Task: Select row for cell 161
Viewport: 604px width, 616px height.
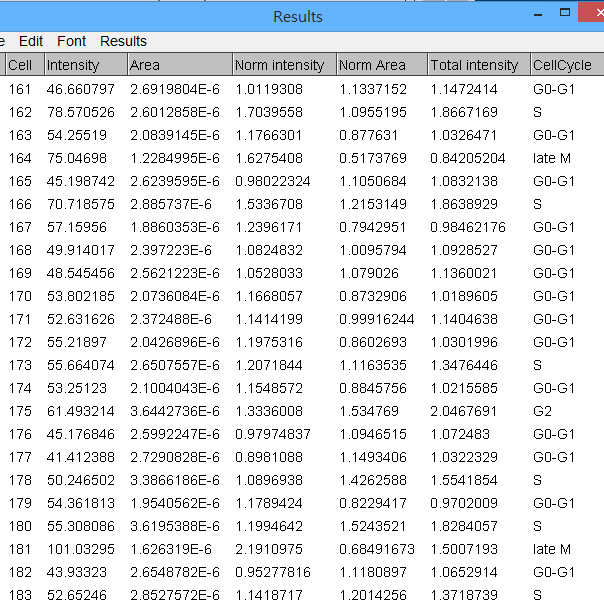Action: coord(20,89)
